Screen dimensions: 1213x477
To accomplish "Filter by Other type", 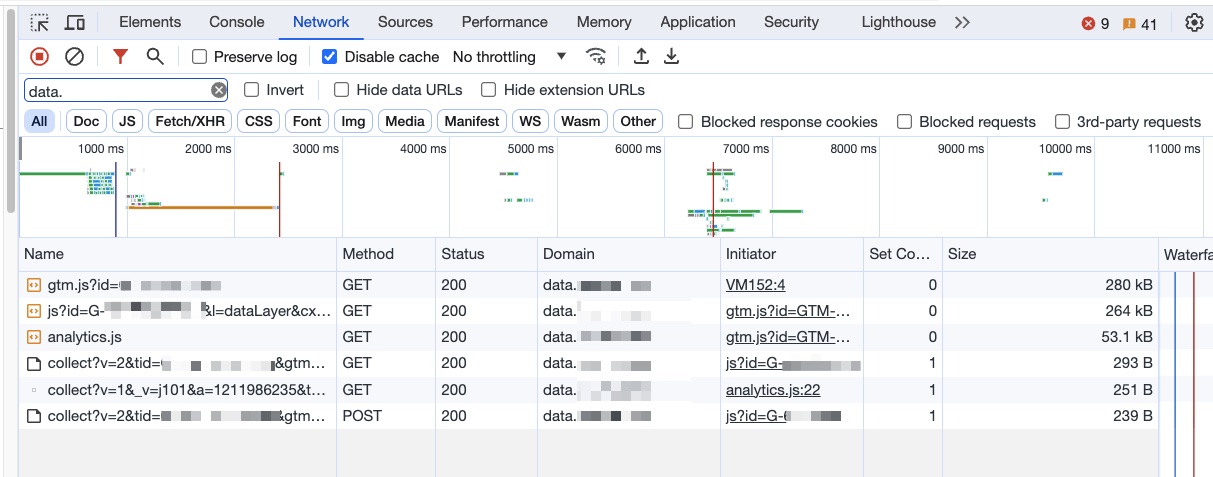I will coord(638,122).
